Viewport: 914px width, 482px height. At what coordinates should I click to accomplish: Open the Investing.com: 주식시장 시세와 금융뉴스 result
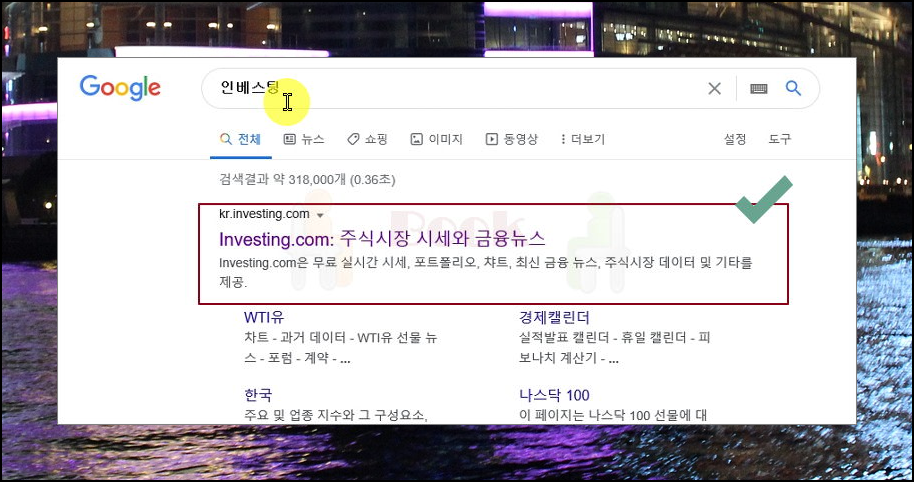[382, 239]
